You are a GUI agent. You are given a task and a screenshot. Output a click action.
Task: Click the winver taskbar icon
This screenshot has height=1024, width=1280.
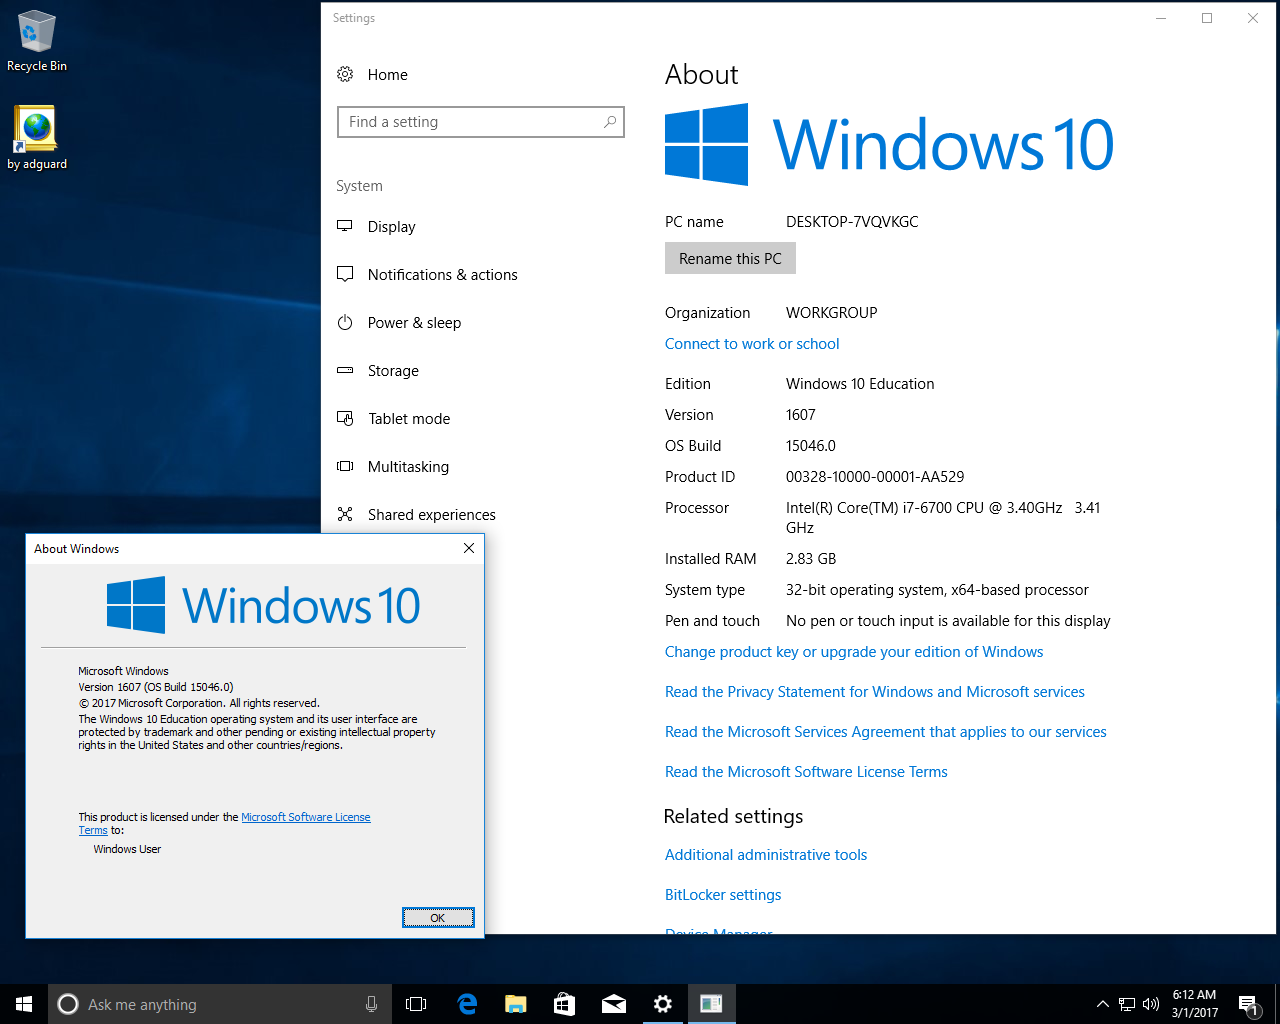pyautogui.click(x=711, y=1004)
